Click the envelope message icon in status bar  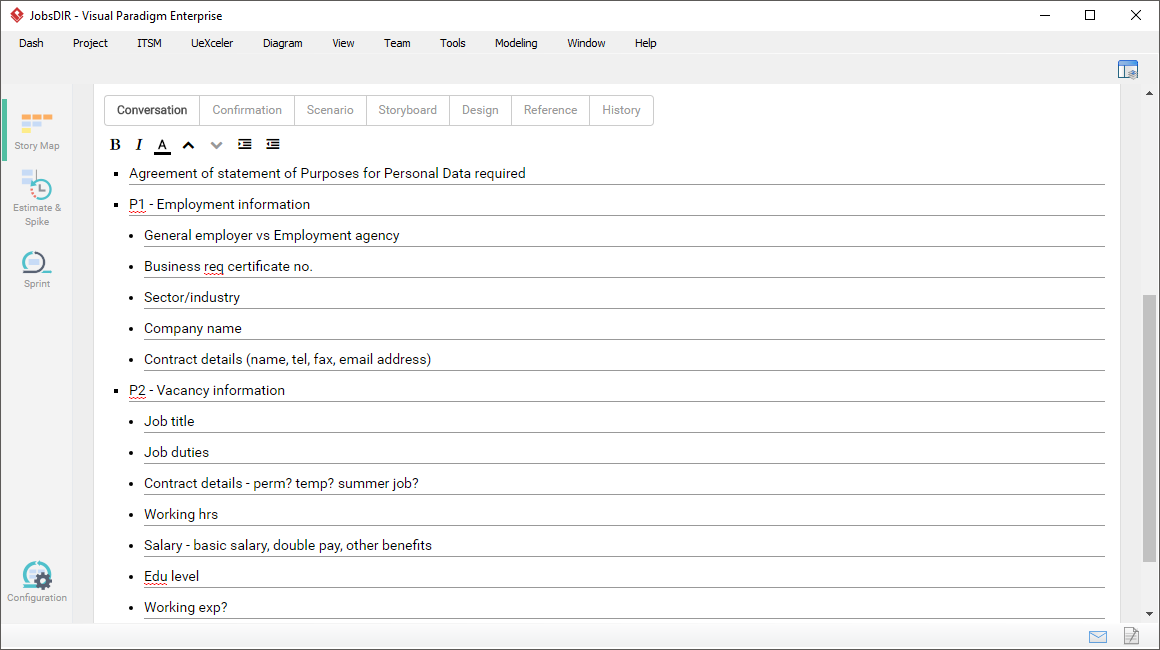click(1098, 636)
